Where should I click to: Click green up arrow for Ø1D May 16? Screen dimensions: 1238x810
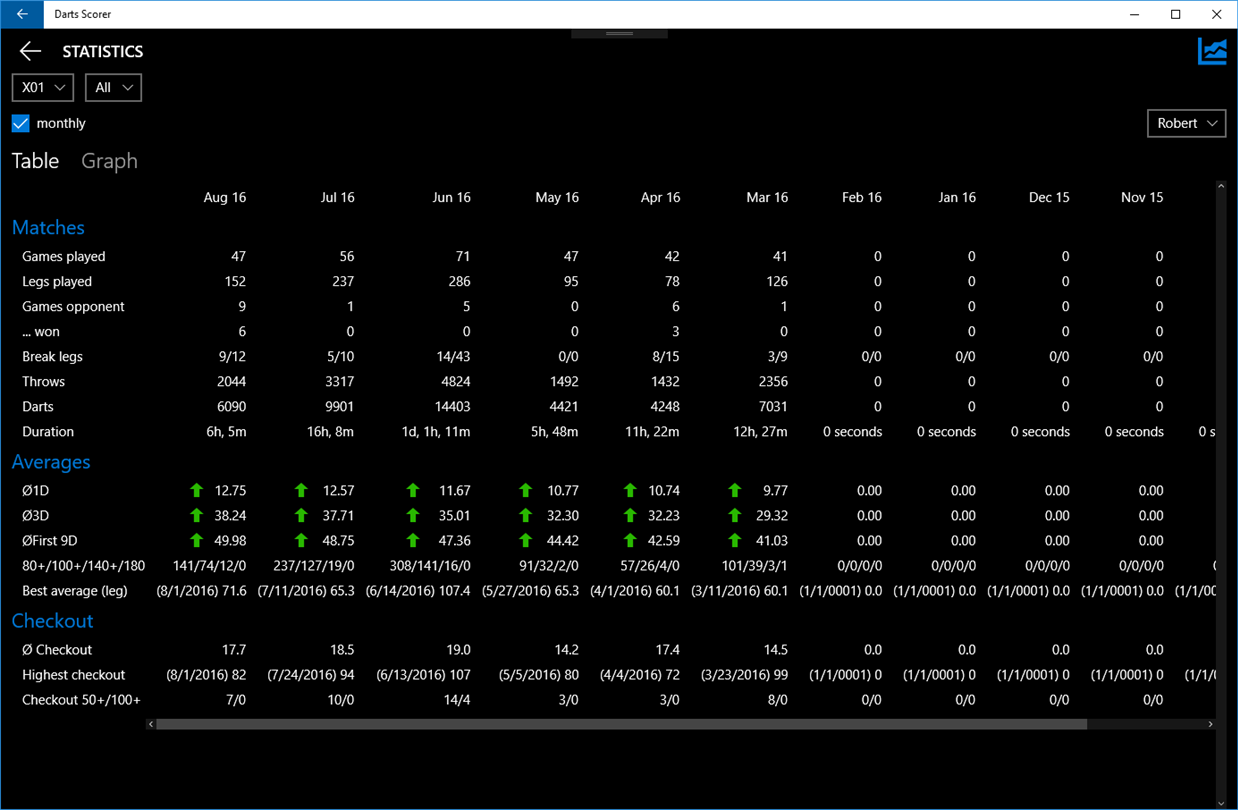[525, 490]
